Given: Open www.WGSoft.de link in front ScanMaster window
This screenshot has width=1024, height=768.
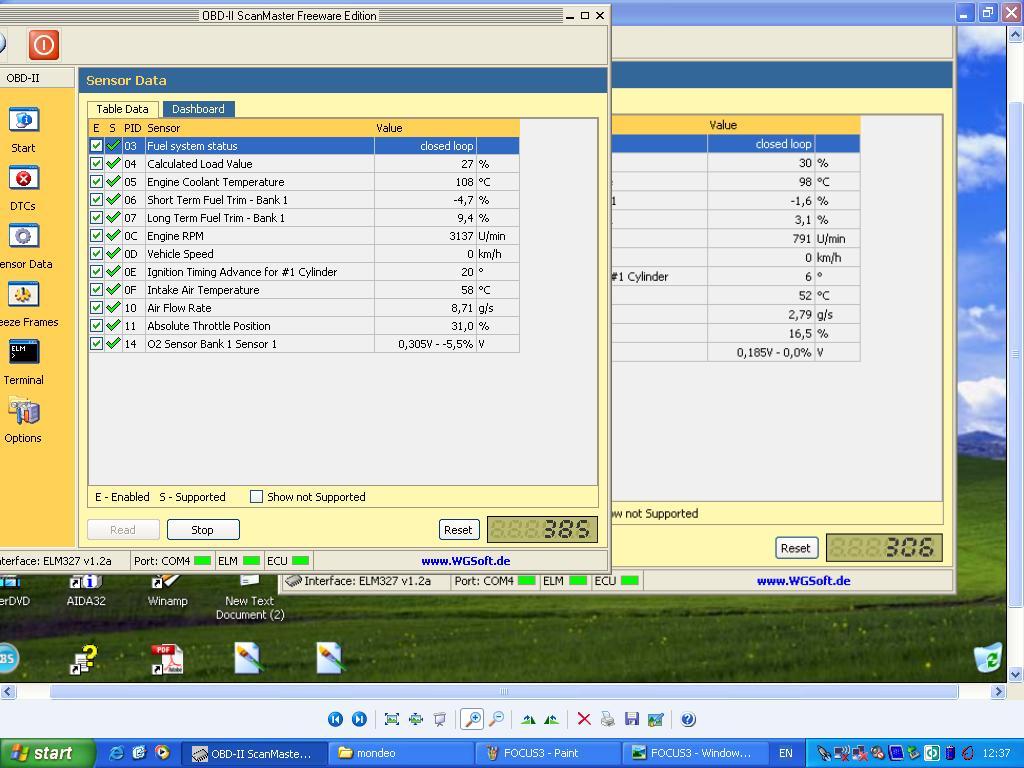Looking at the screenshot, I should (x=466, y=560).
